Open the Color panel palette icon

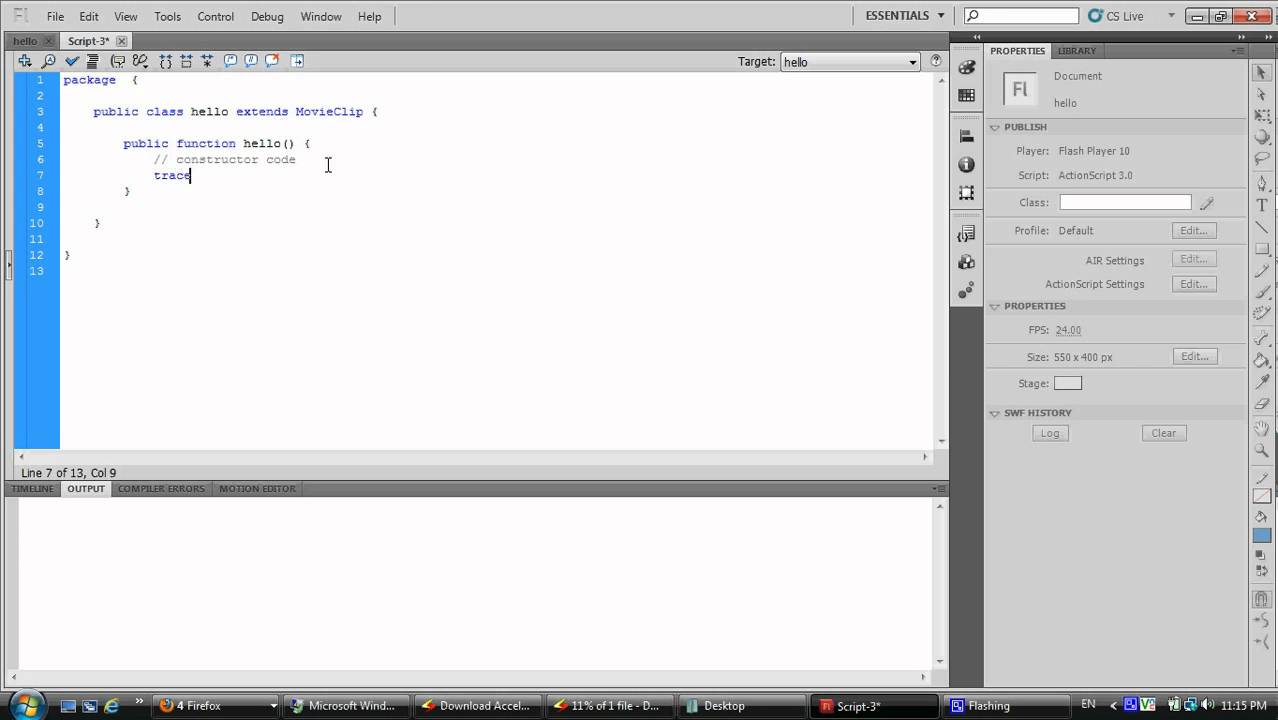[x=966, y=68]
